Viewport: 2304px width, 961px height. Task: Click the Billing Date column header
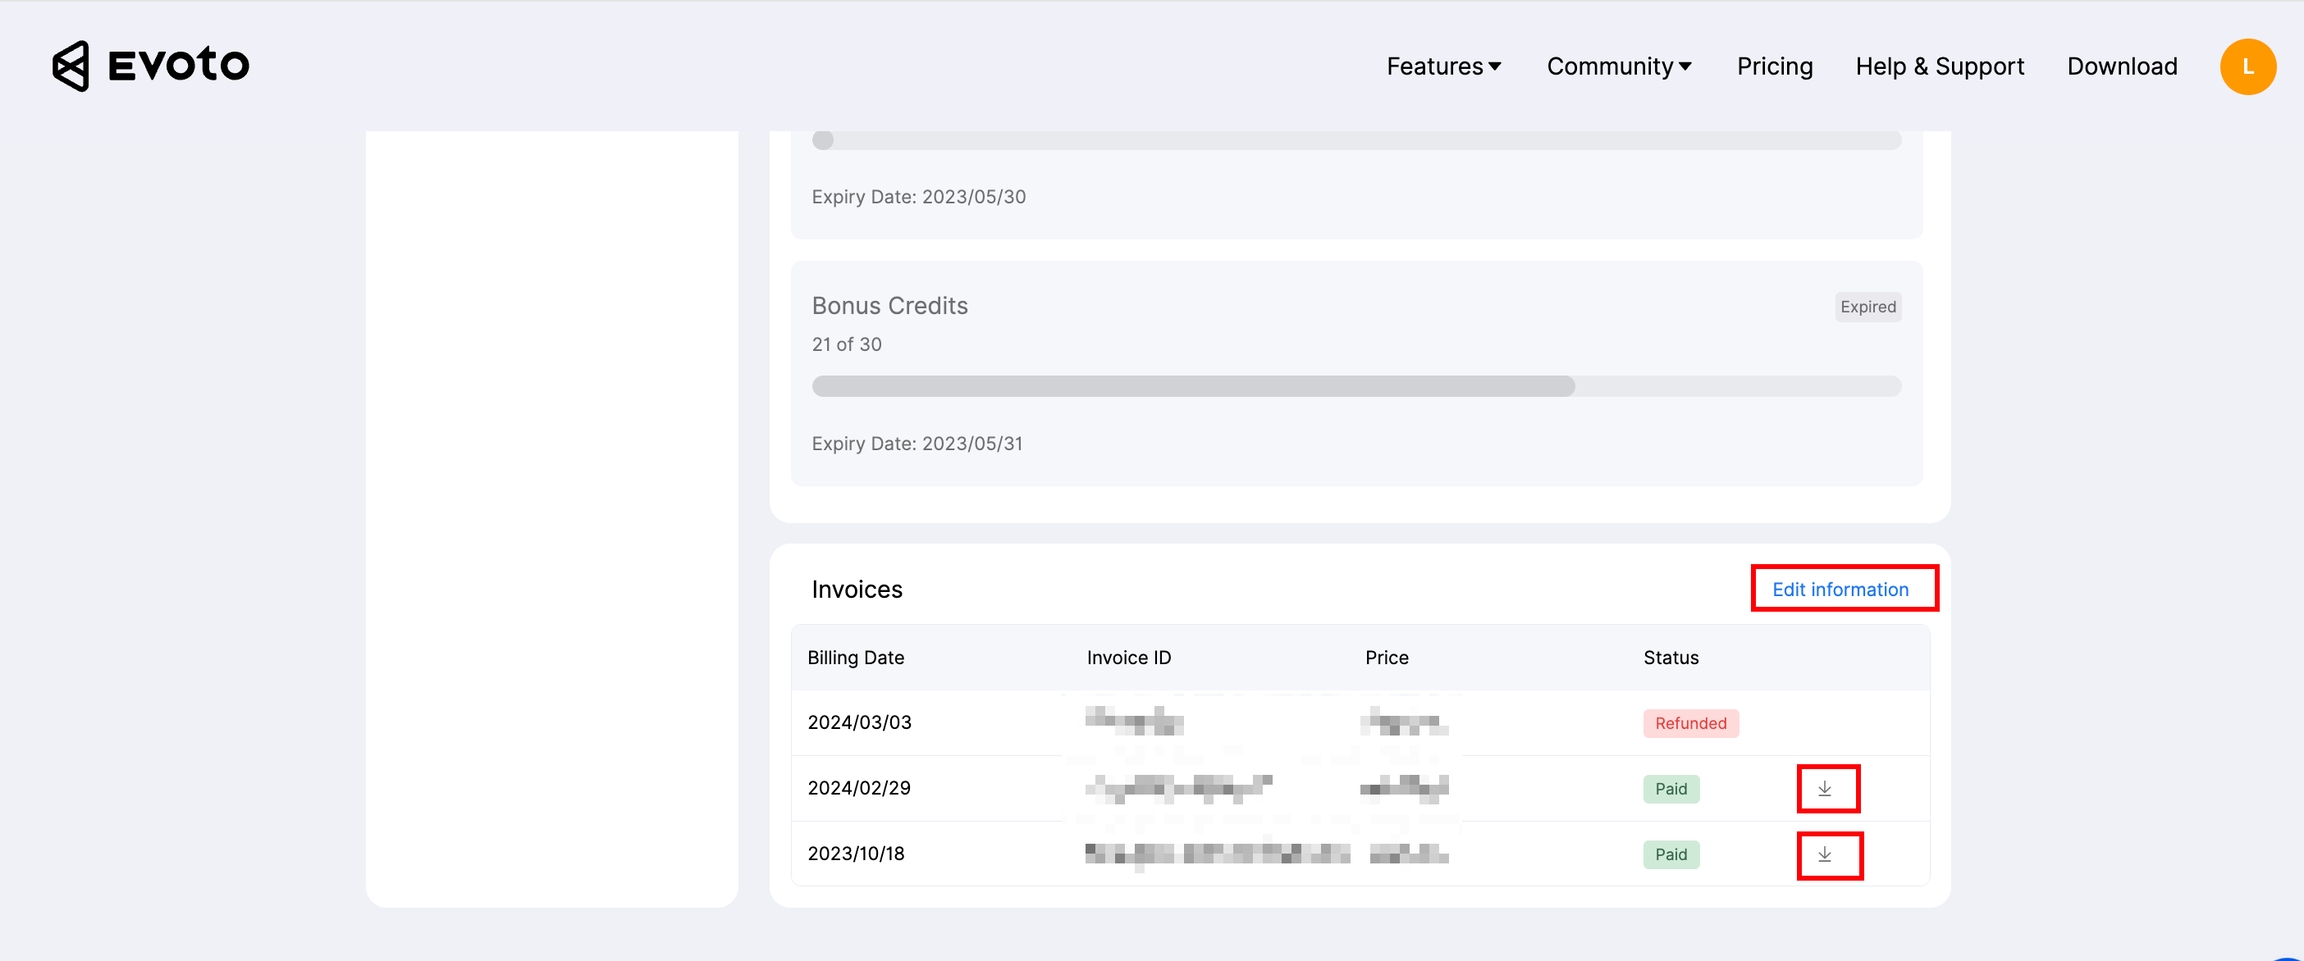855,658
